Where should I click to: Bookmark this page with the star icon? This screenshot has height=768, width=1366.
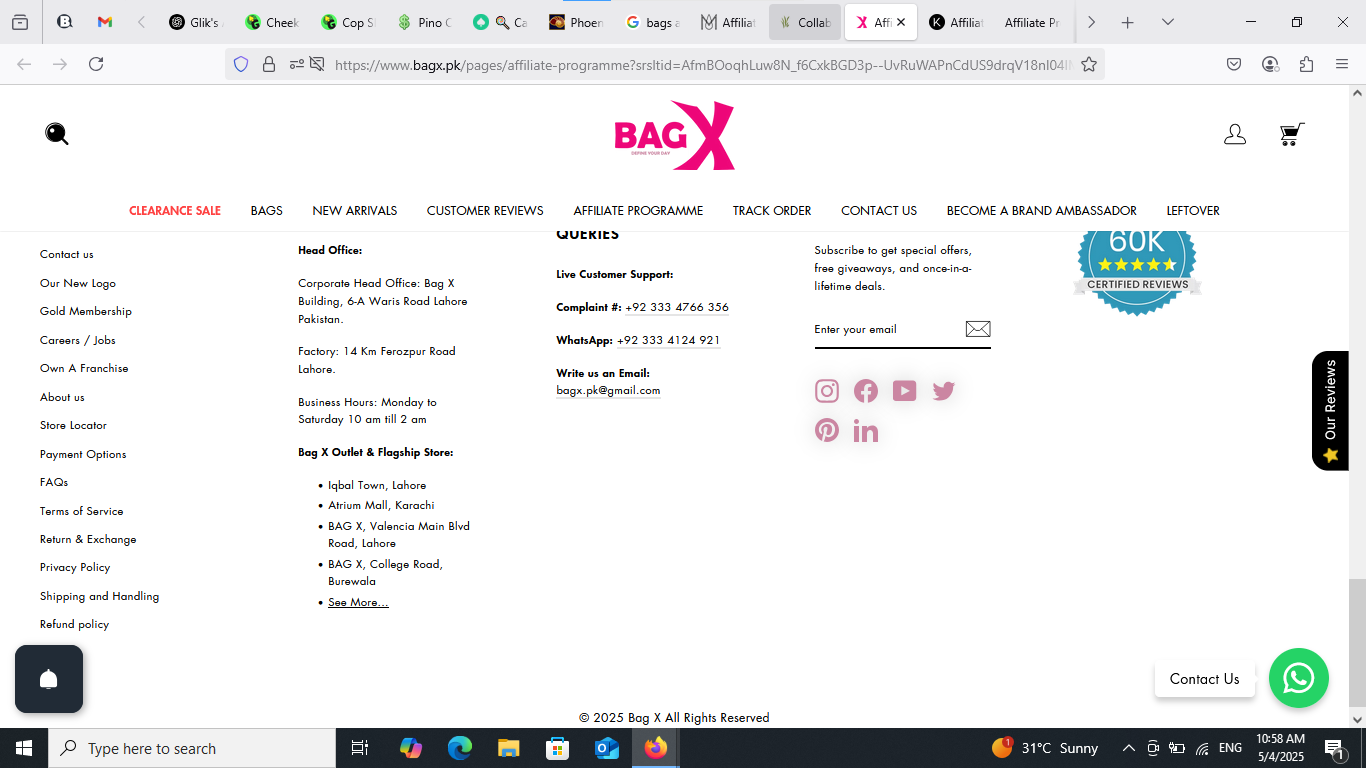click(1089, 64)
